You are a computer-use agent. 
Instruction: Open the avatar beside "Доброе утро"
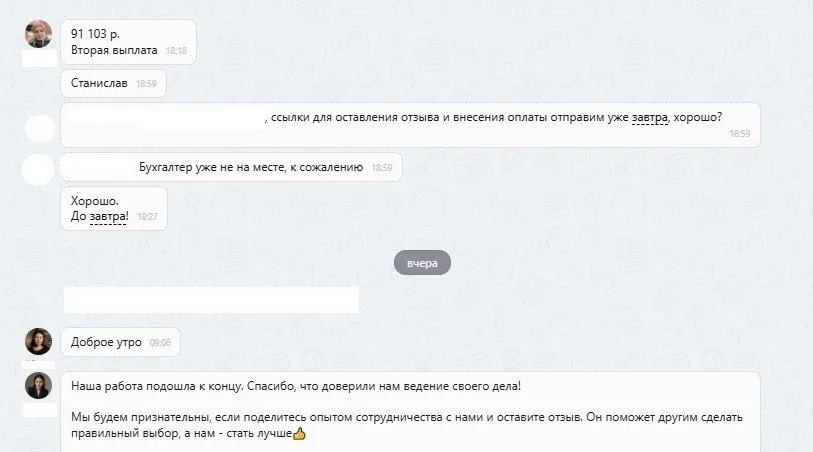[x=38, y=341]
